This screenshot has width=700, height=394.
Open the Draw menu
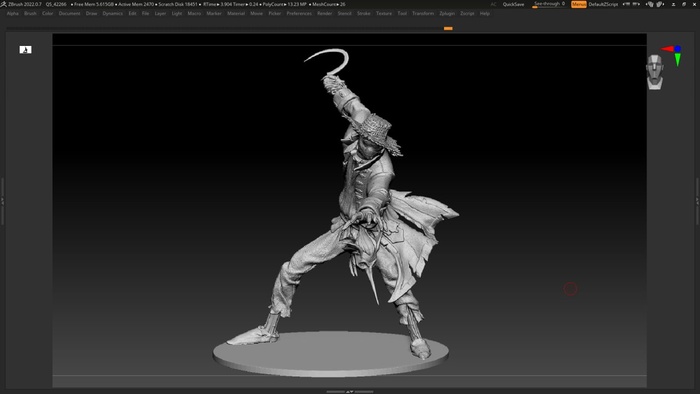pyautogui.click(x=91, y=13)
